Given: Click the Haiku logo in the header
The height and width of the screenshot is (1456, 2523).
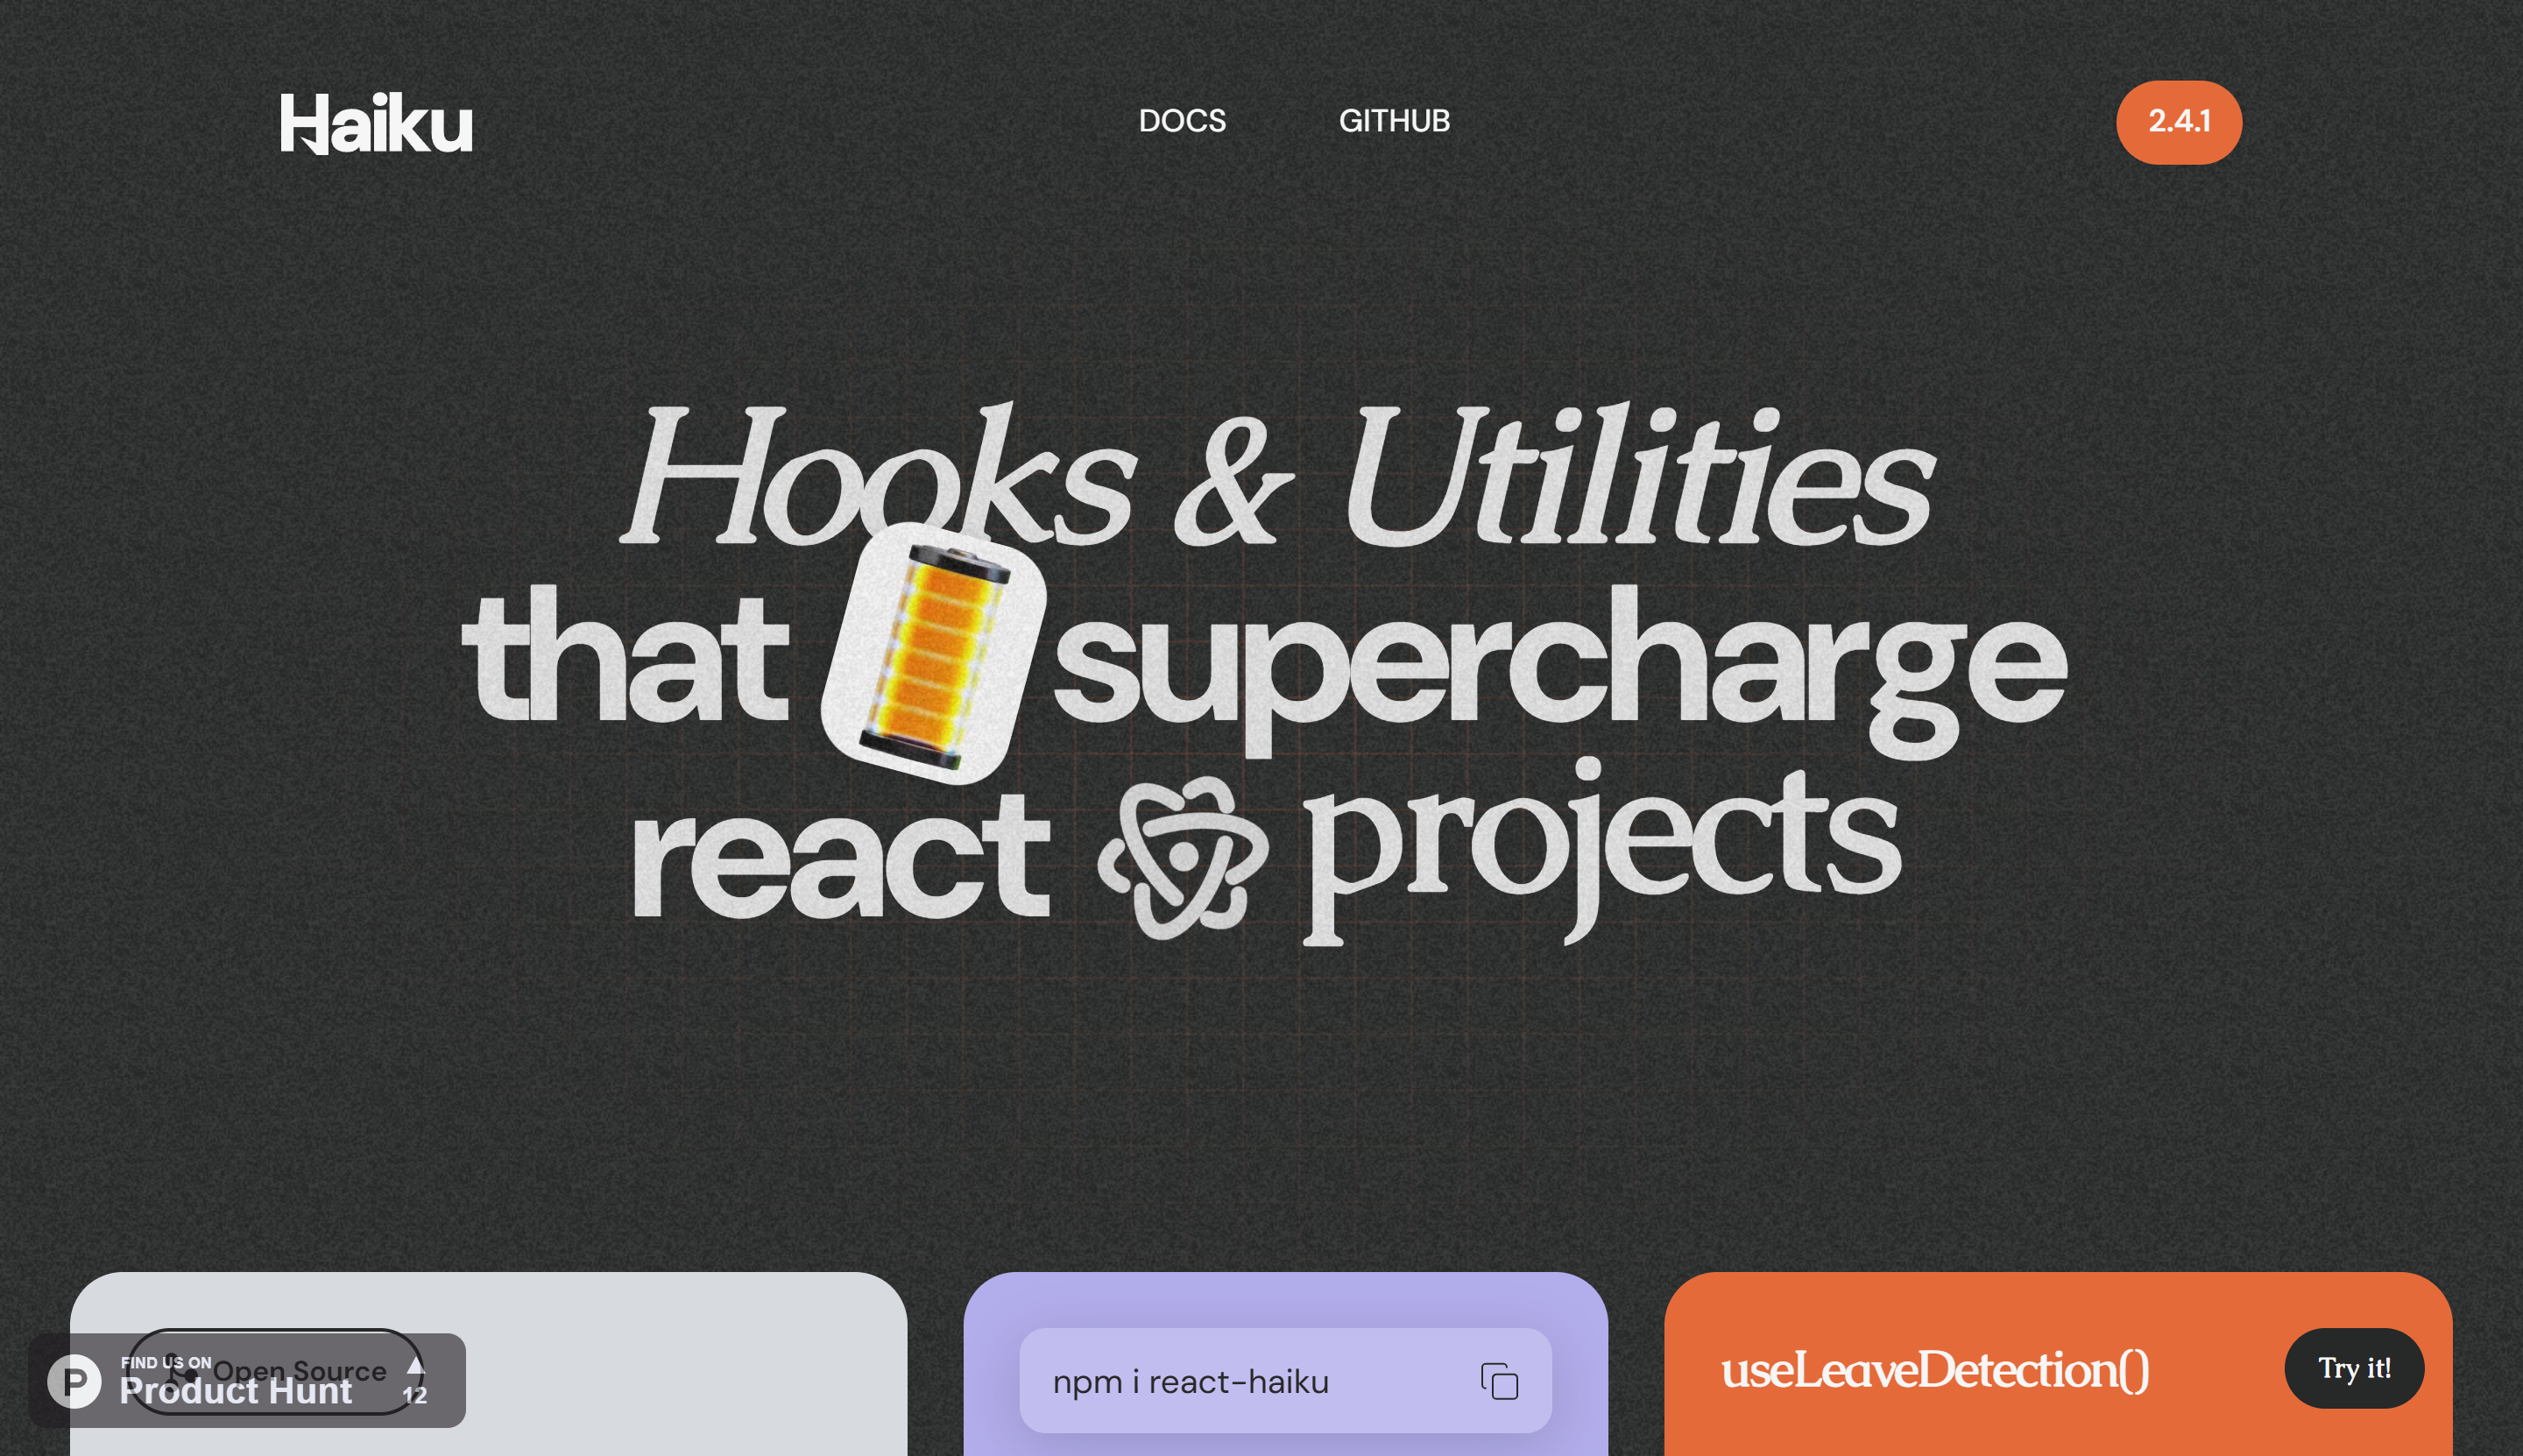Looking at the screenshot, I should pos(377,121).
